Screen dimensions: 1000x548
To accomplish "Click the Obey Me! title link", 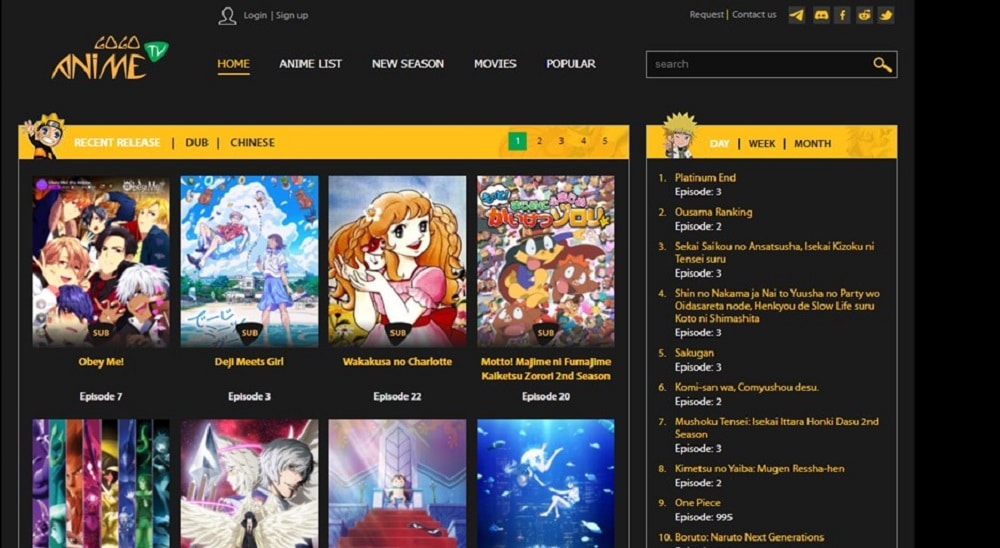I will click(x=101, y=362).
